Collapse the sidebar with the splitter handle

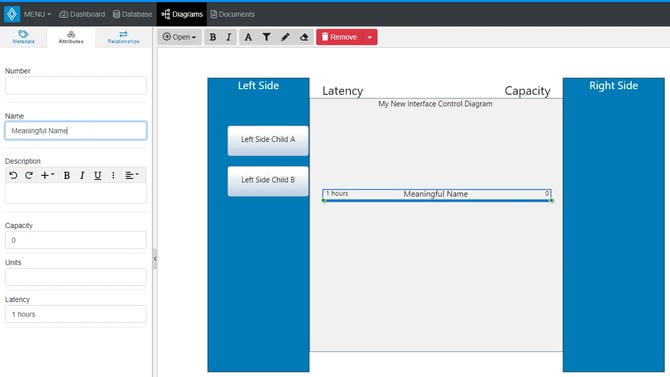pos(155,259)
